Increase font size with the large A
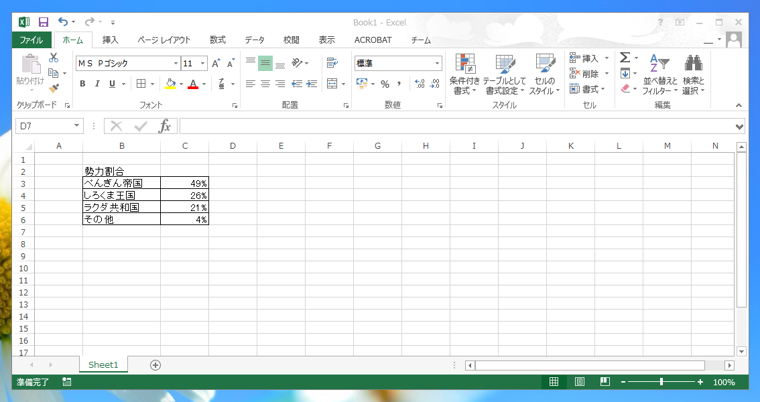The image size is (760, 402). click(x=216, y=64)
